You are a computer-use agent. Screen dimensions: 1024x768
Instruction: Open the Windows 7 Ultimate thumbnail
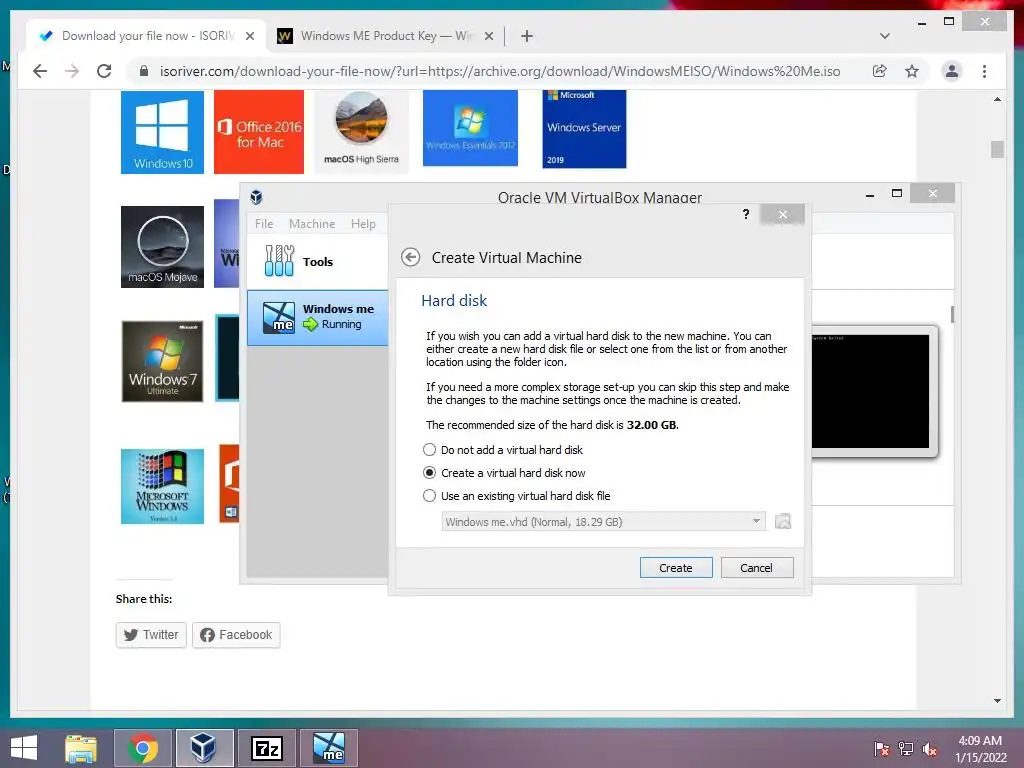pyautogui.click(x=162, y=361)
